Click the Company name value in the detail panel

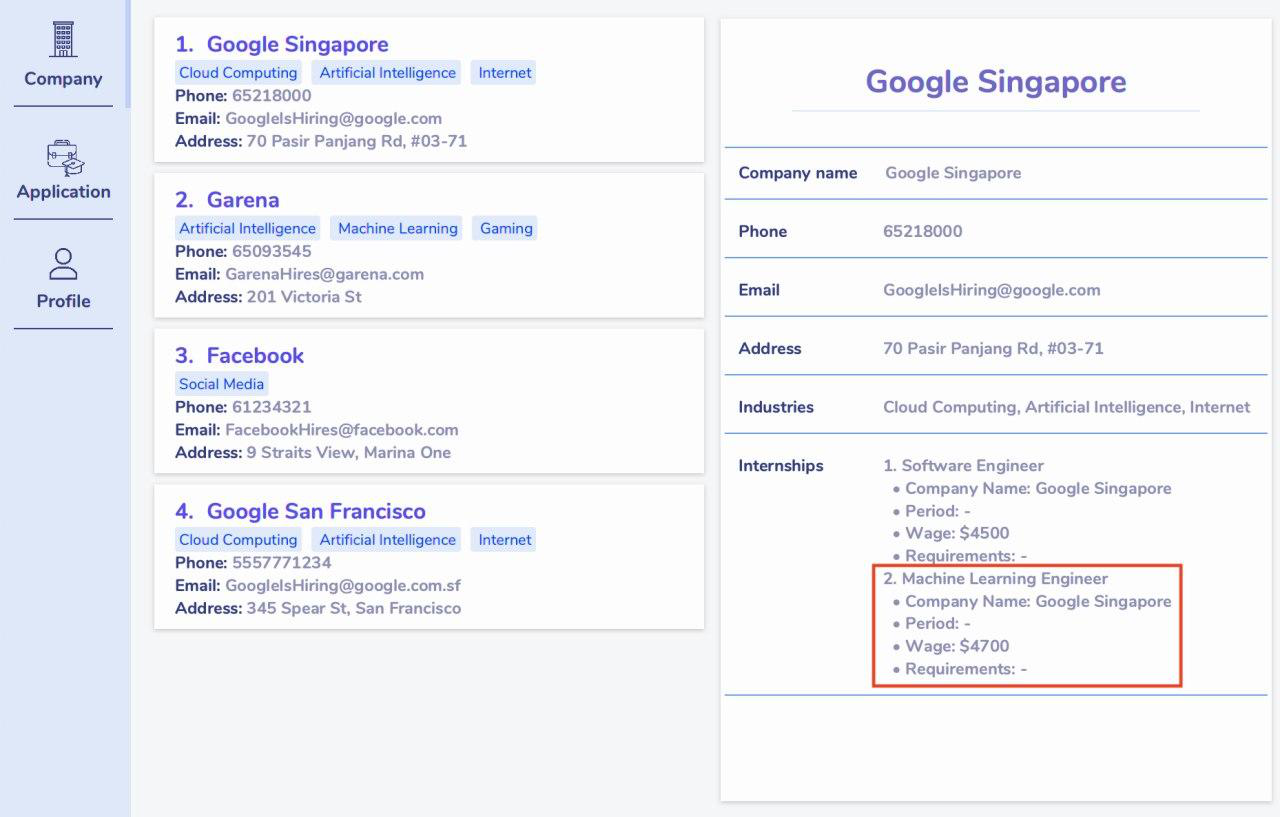pyautogui.click(x=953, y=173)
